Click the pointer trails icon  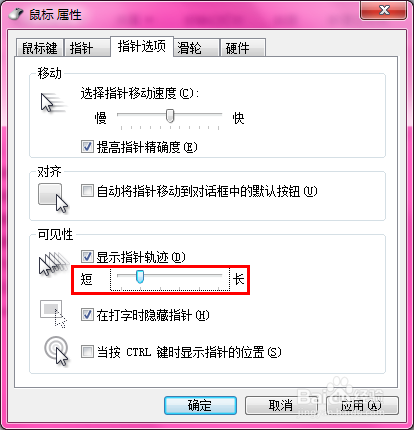tap(54, 263)
